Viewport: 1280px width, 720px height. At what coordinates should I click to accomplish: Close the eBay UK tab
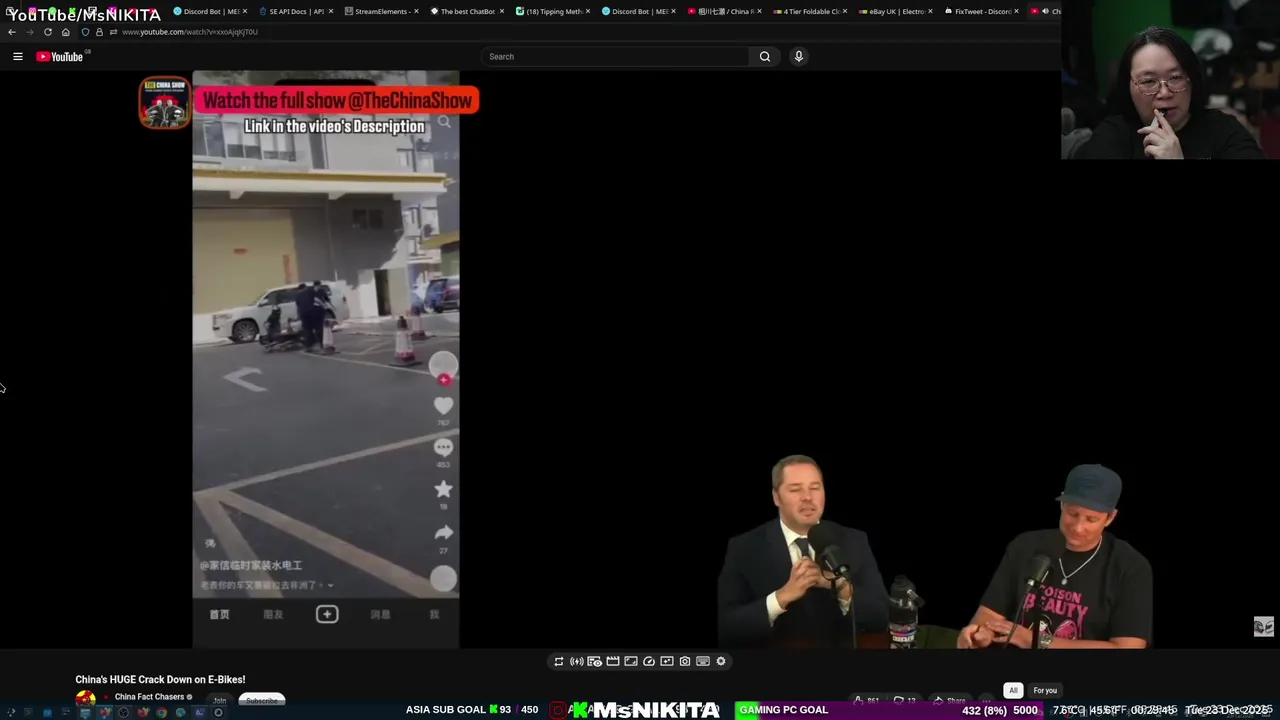pyautogui.click(x=931, y=11)
